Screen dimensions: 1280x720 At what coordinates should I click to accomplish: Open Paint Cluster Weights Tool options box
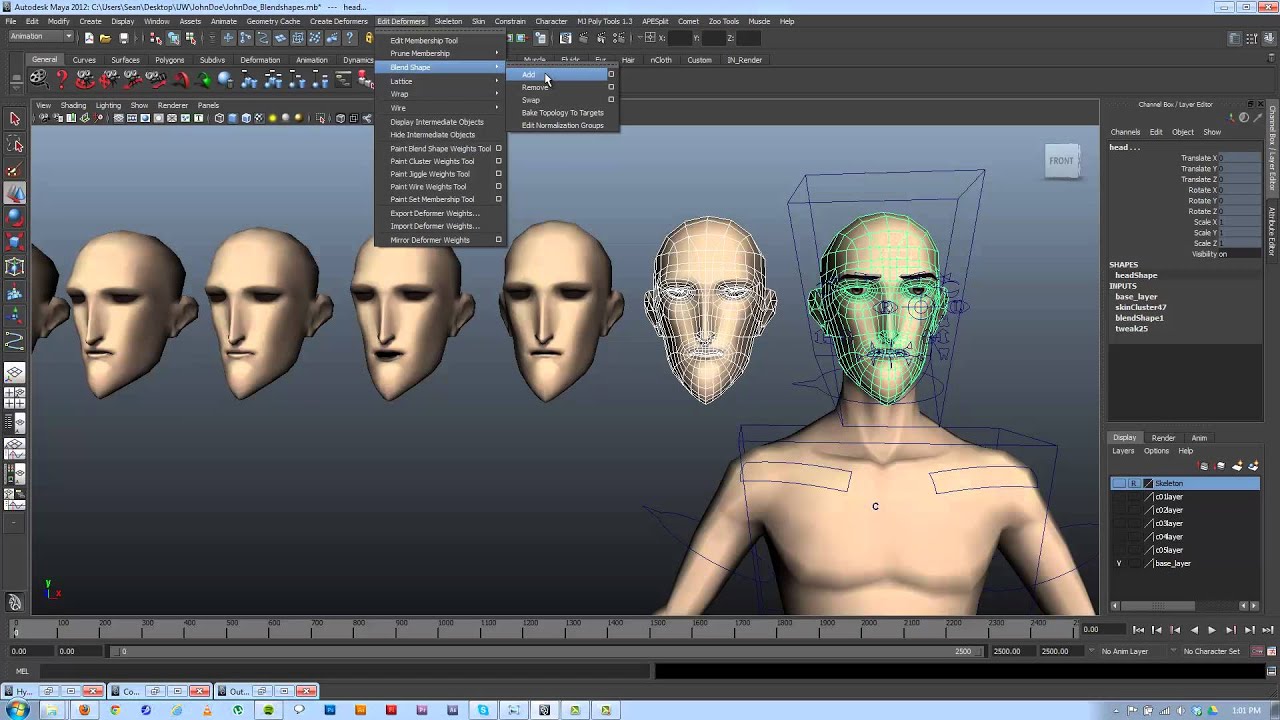coord(498,161)
